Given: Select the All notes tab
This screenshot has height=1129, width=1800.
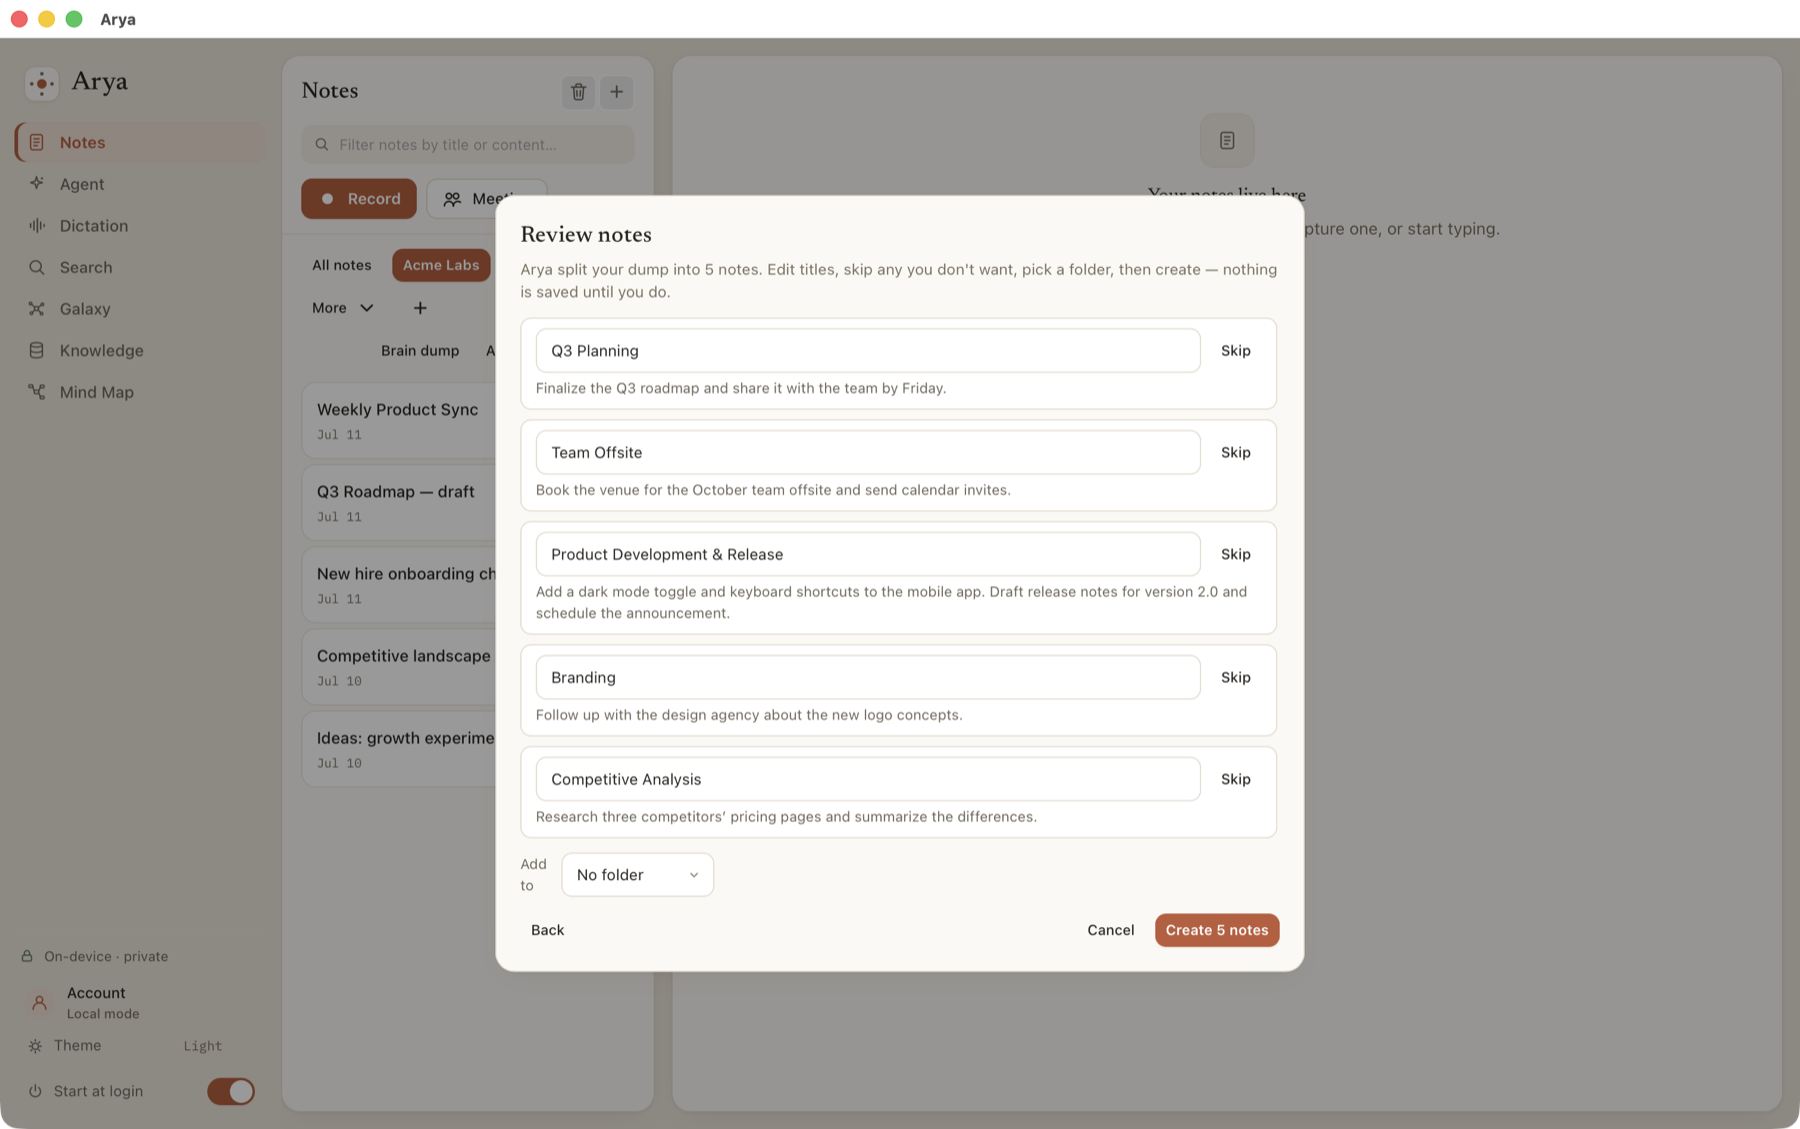Looking at the screenshot, I should tap(342, 265).
